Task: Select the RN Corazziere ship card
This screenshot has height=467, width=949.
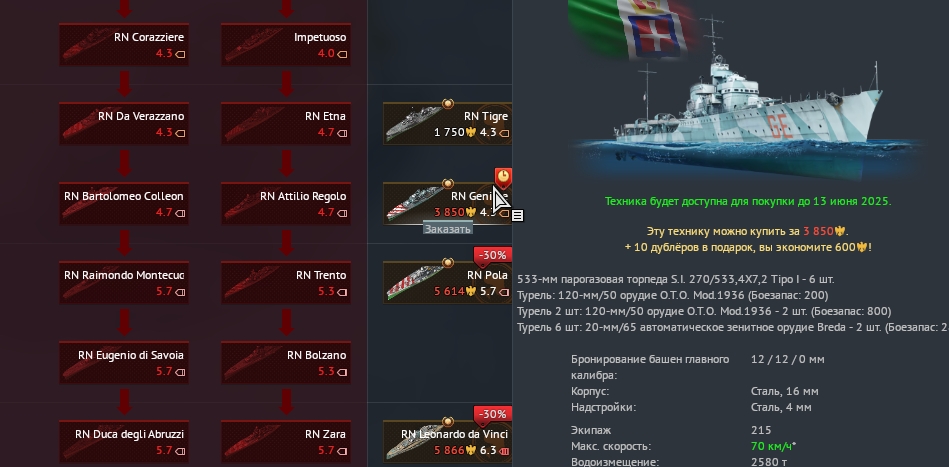Action: [124, 44]
